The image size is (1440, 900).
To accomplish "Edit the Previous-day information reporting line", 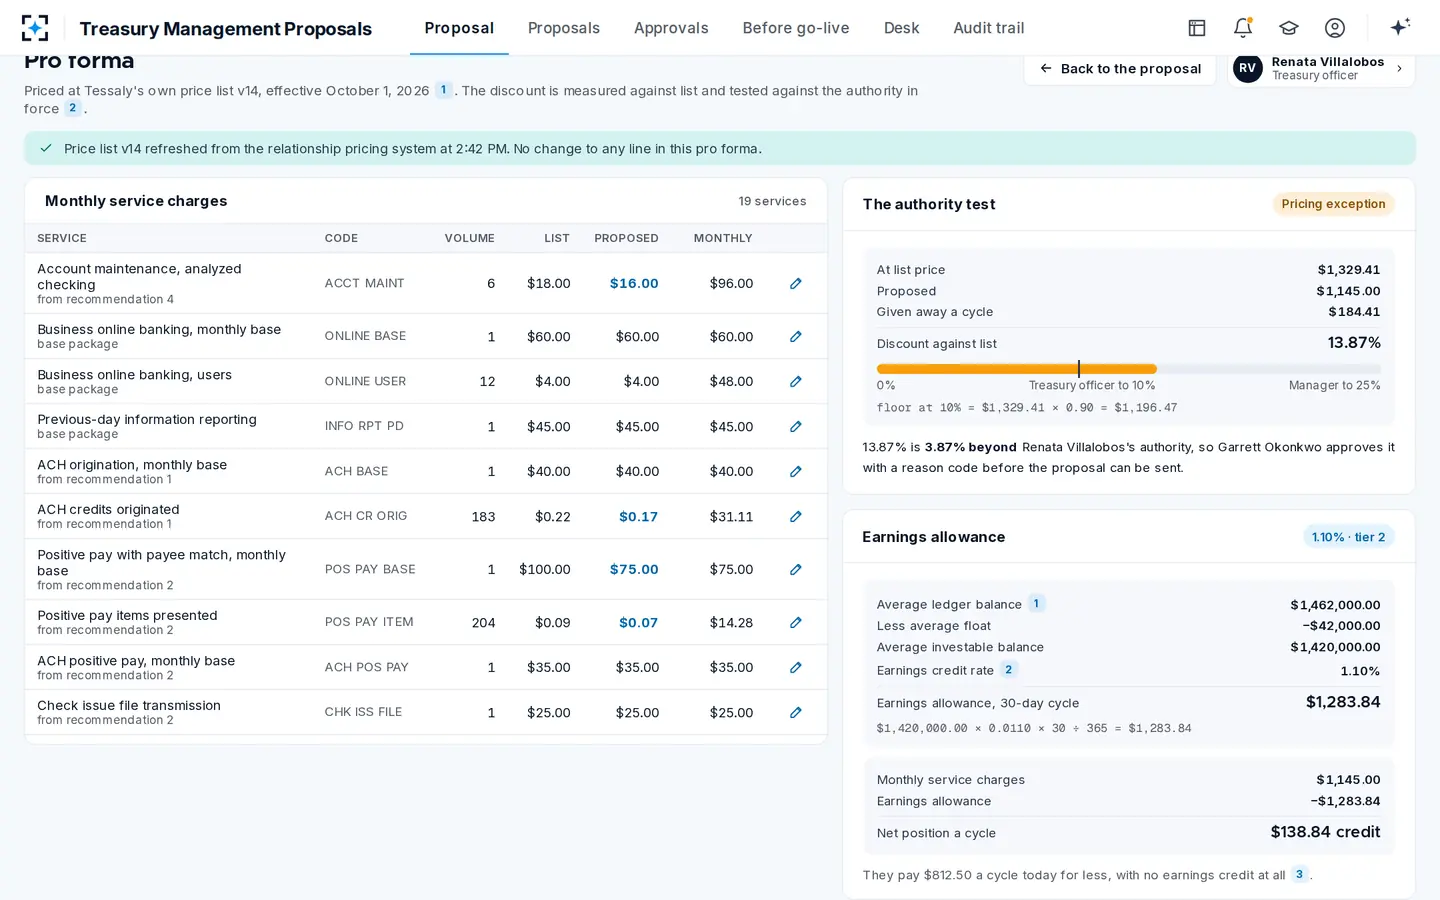I will pyautogui.click(x=796, y=427).
